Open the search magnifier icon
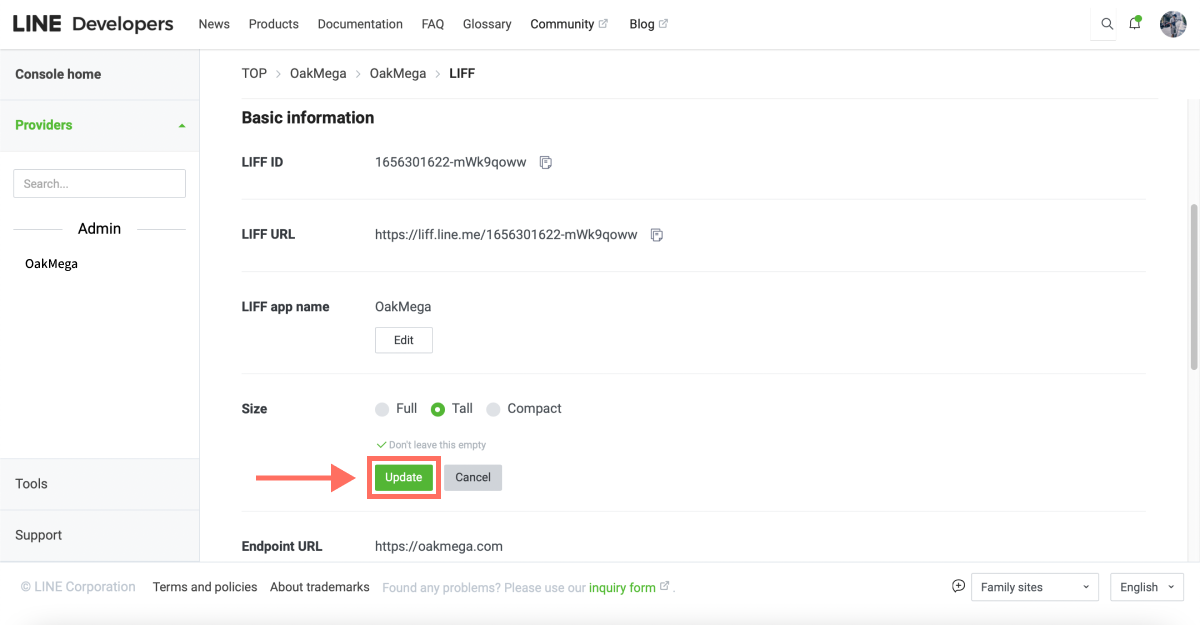Viewport: 1200px width, 625px height. click(1106, 24)
